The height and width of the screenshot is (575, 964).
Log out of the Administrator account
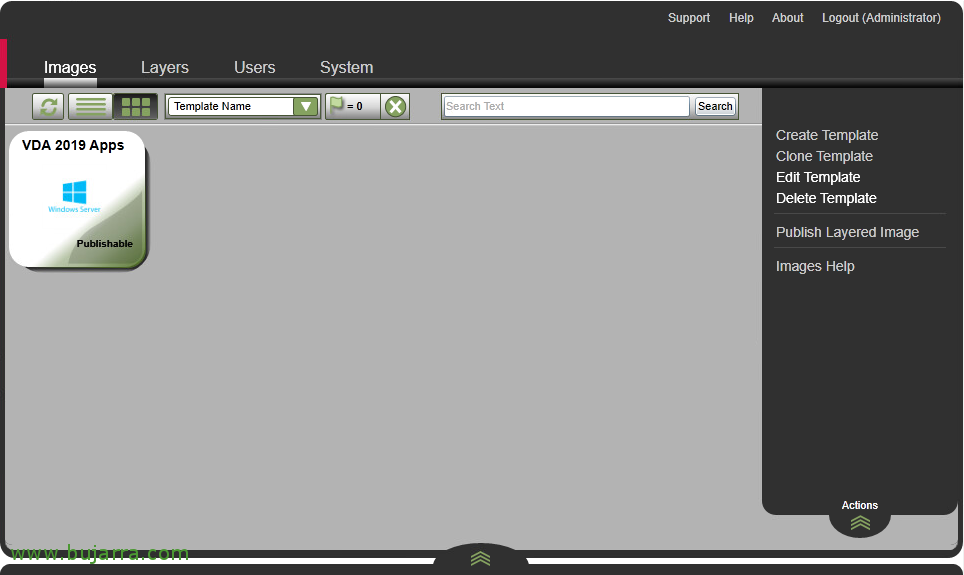pyautogui.click(x=882, y=18)
